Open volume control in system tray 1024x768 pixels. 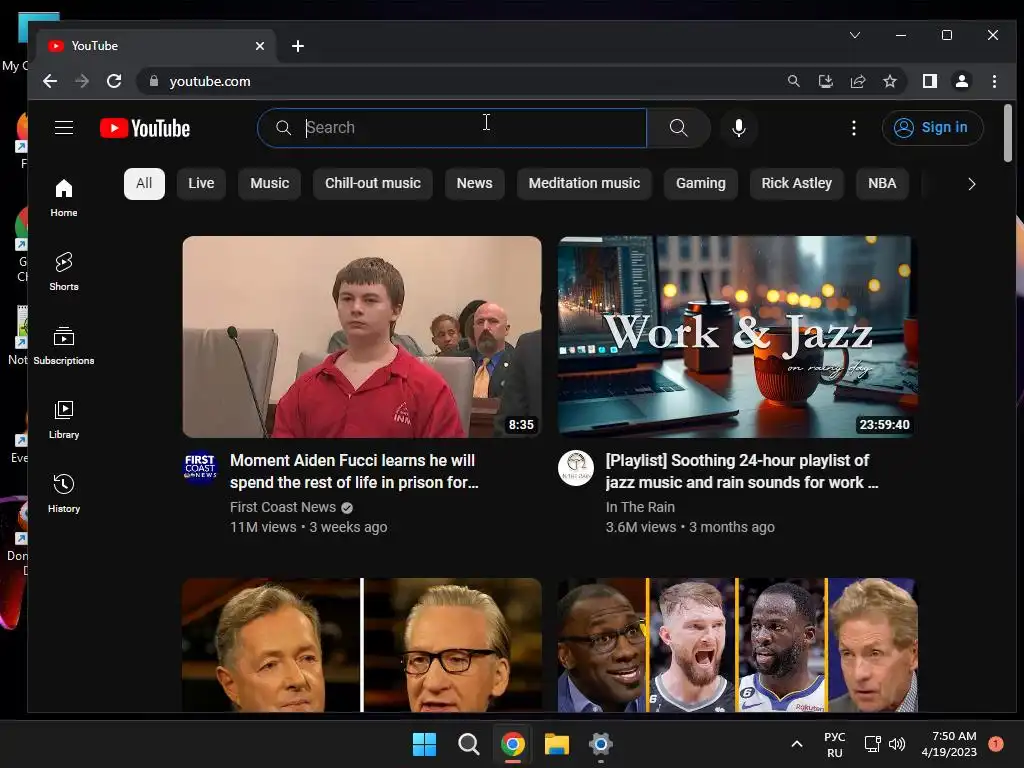click(897, 744)
